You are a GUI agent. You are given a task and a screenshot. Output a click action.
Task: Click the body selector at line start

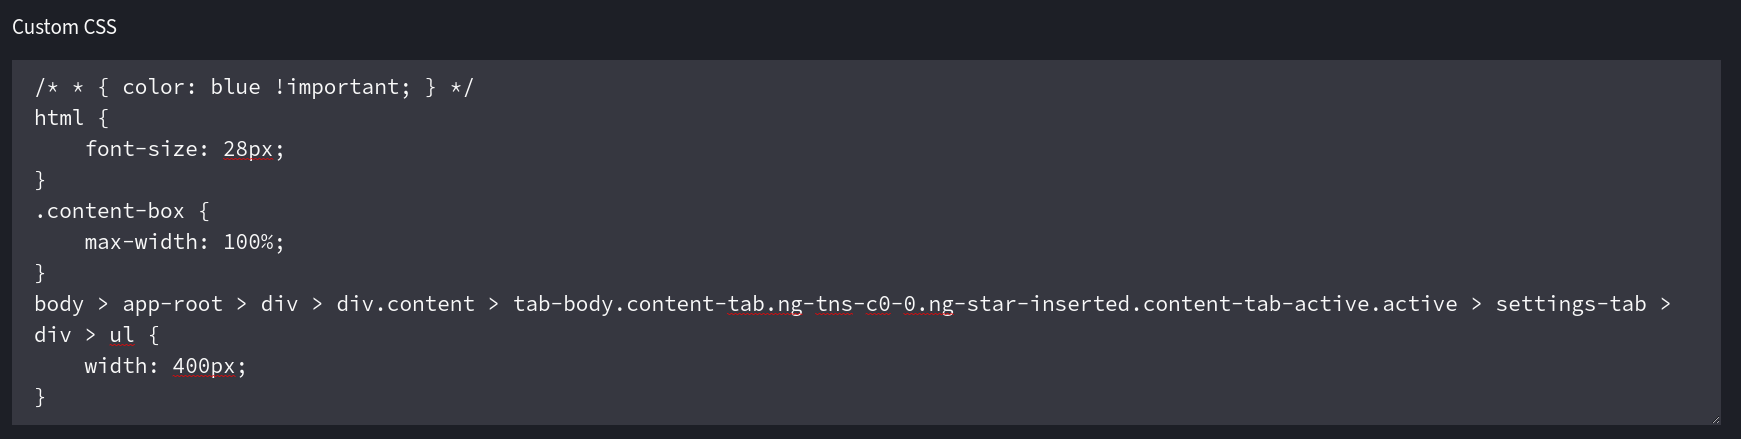click(x=59, y=304)
